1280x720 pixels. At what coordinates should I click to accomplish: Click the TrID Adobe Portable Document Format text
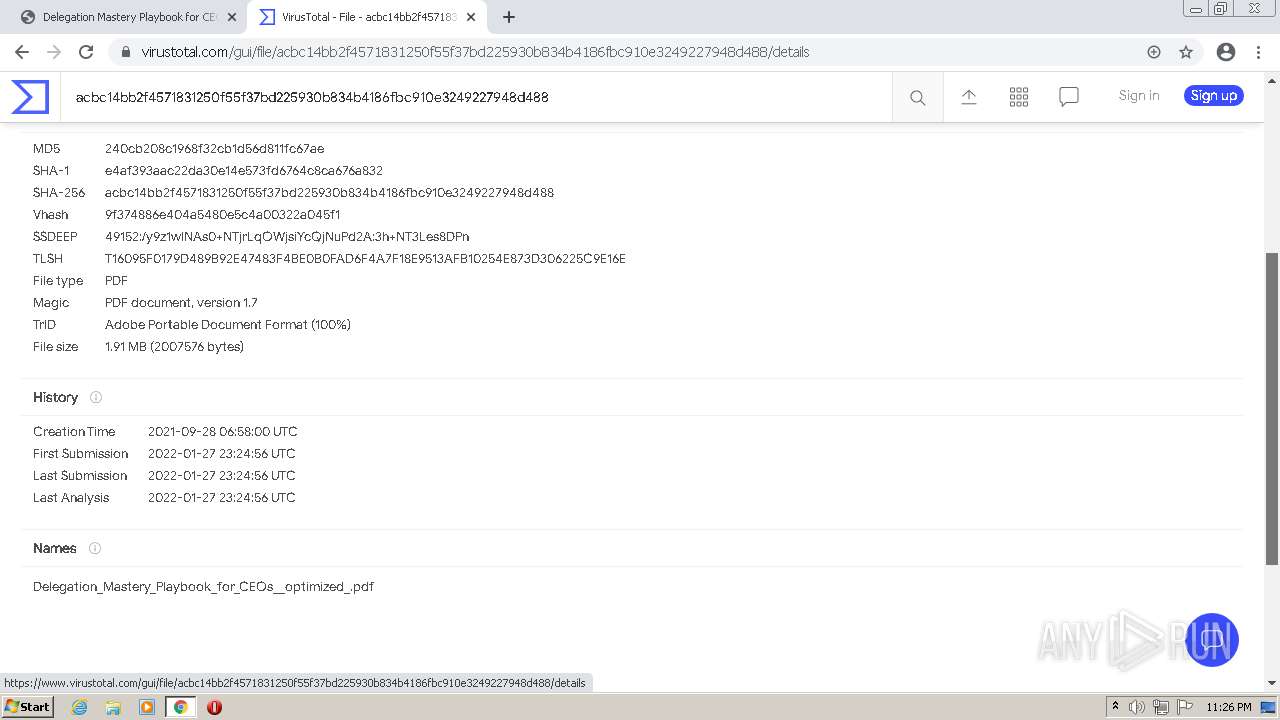[228, 325]
